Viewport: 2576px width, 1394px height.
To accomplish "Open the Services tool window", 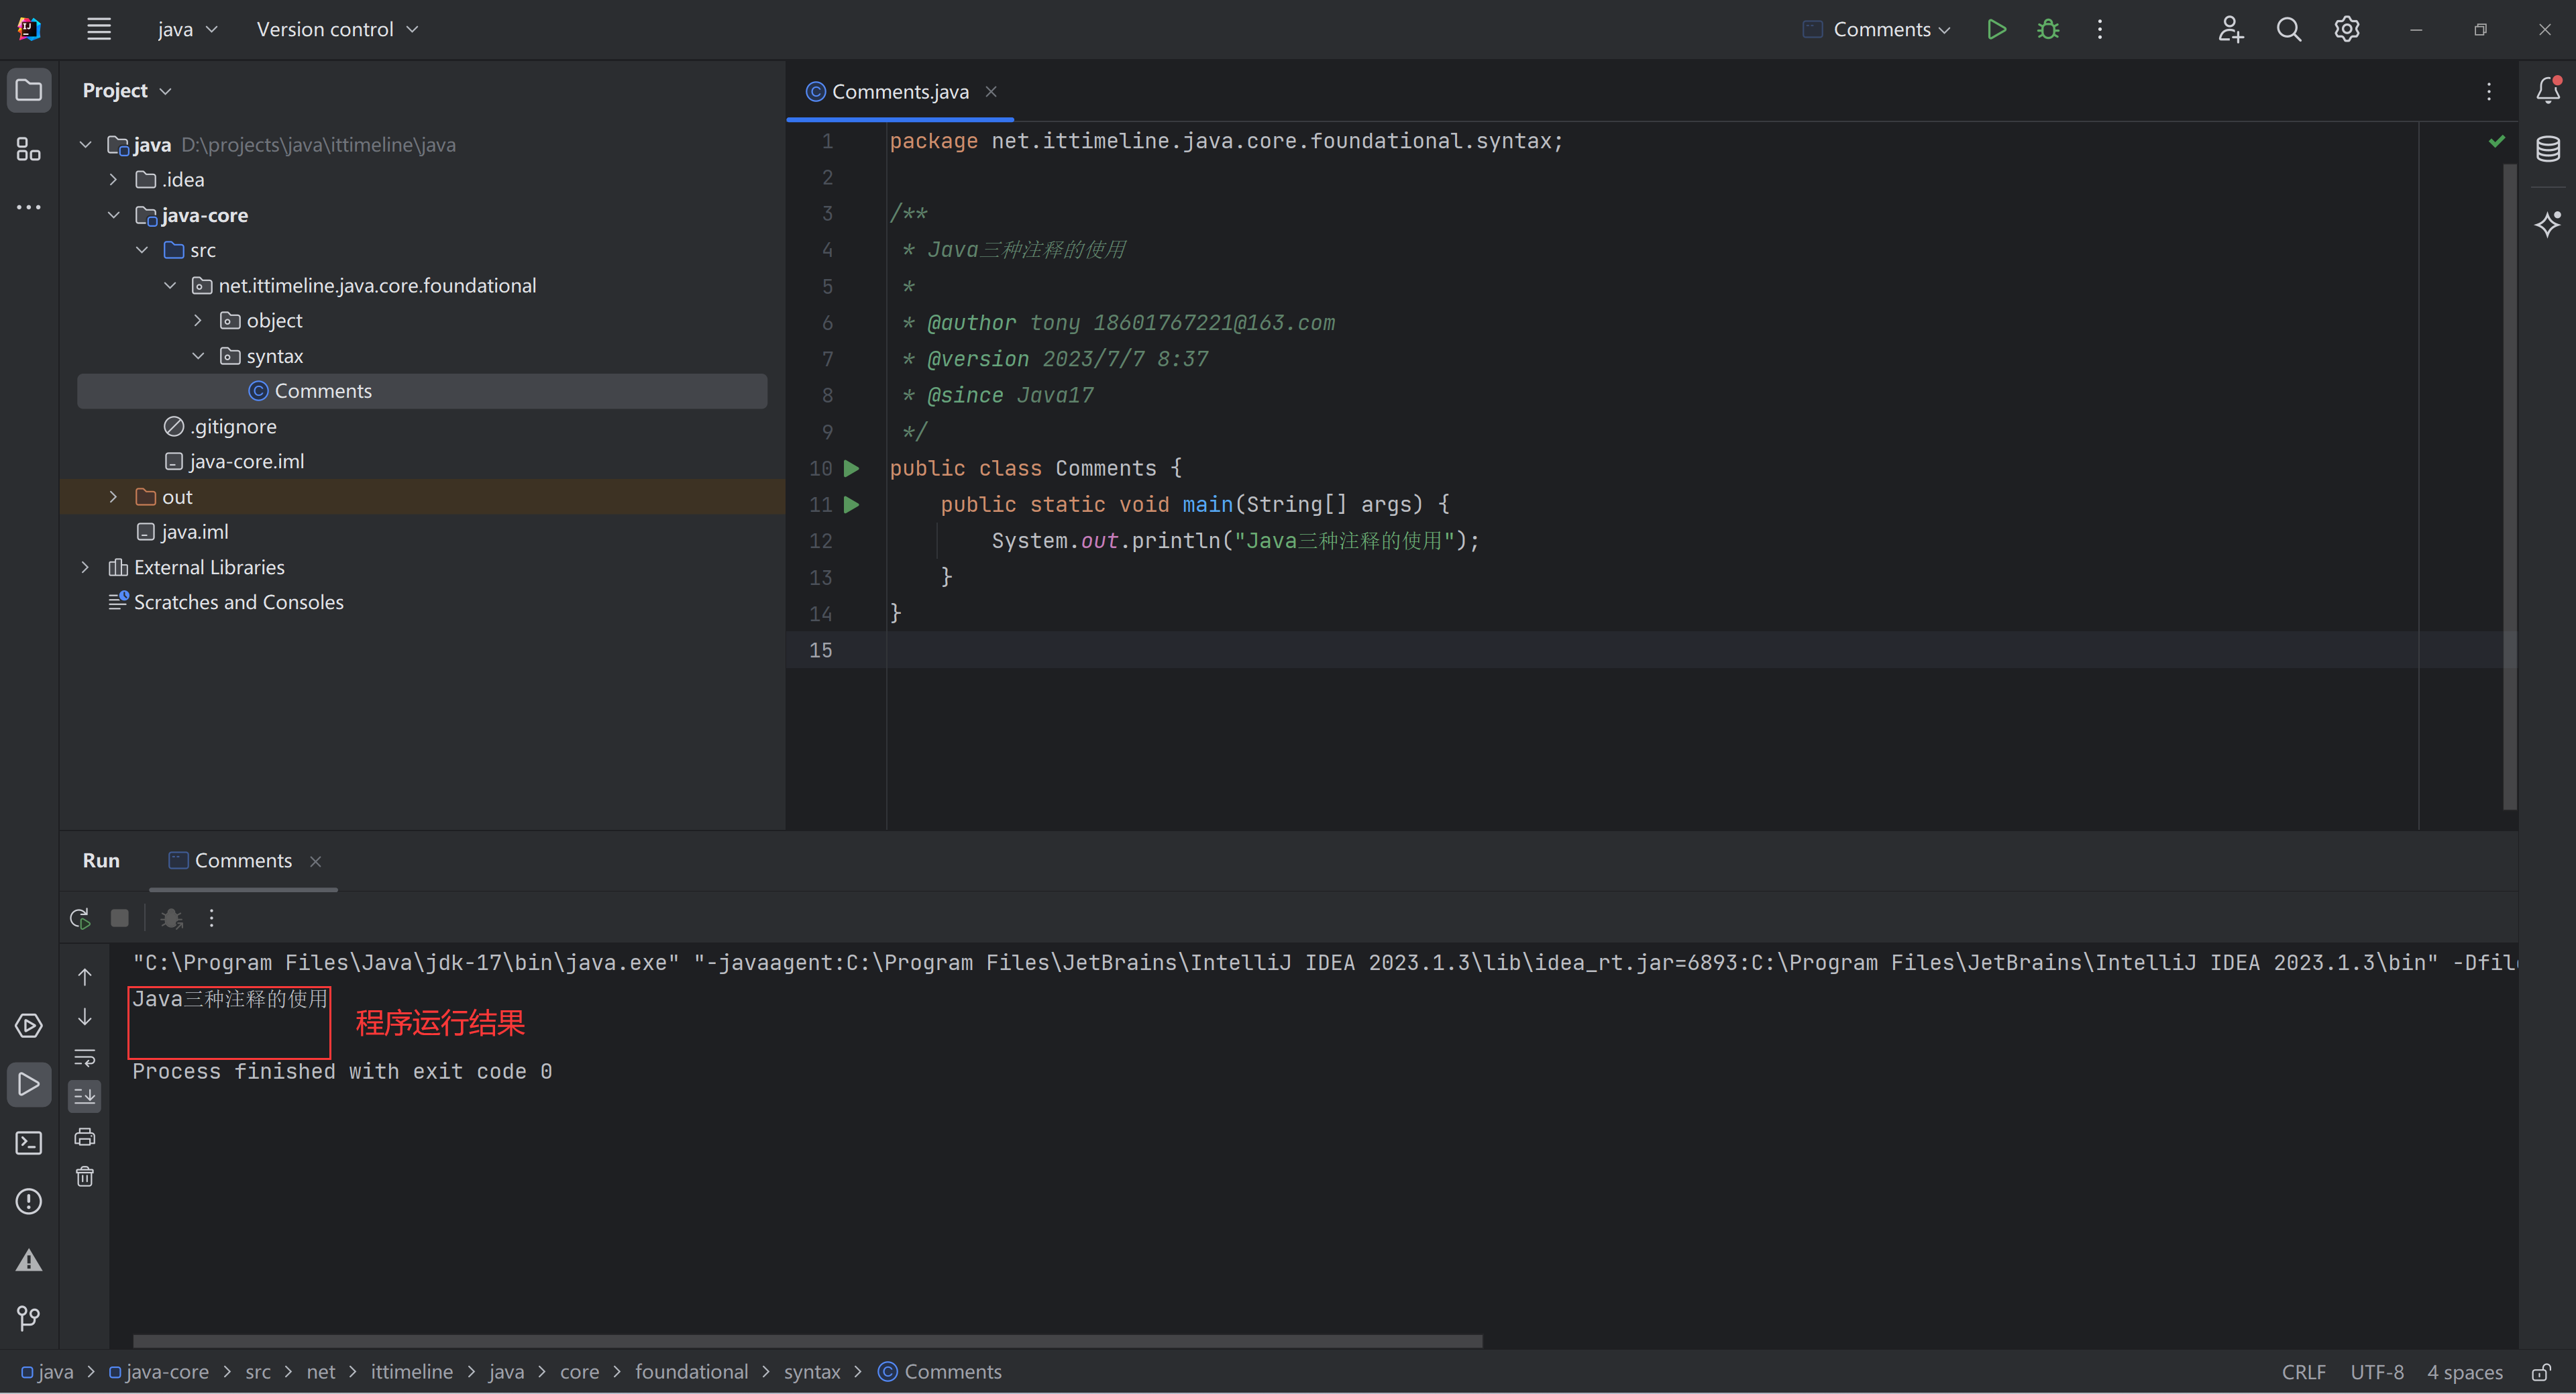I will 29,1026.
